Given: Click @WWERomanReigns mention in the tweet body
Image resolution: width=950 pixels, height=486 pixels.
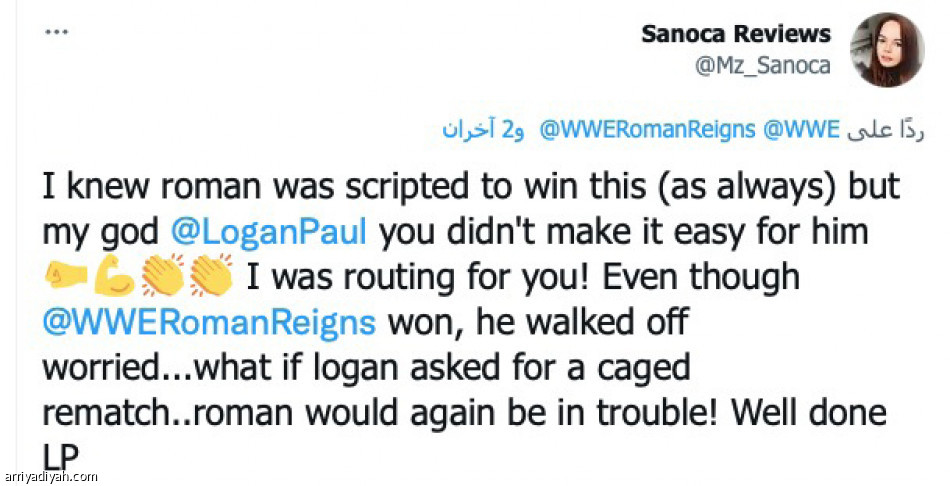Looking at the screenshot, I should 210,323.
